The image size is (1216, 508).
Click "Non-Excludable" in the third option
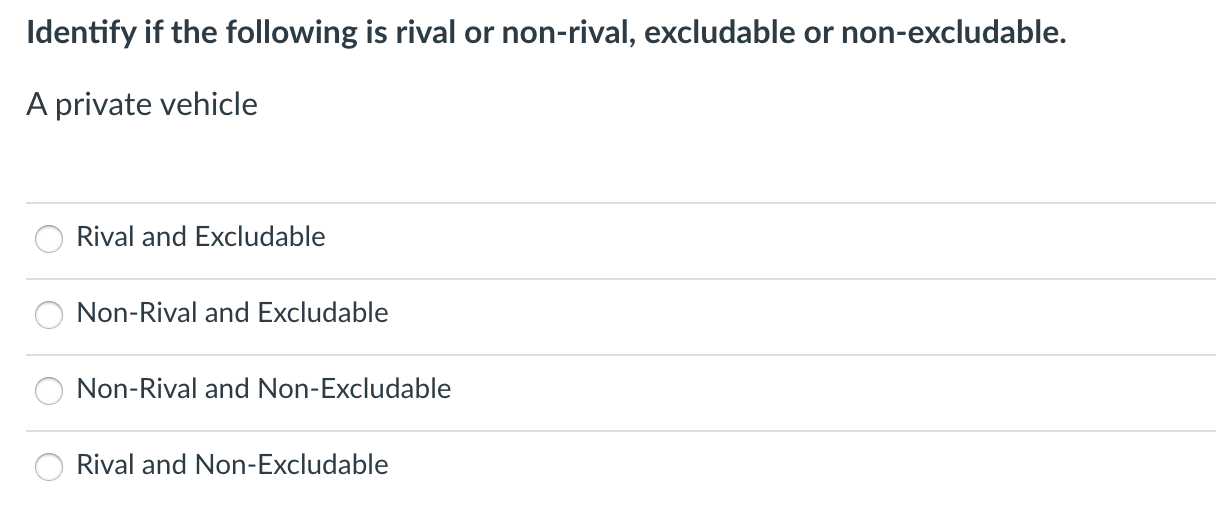coord(355,389)
